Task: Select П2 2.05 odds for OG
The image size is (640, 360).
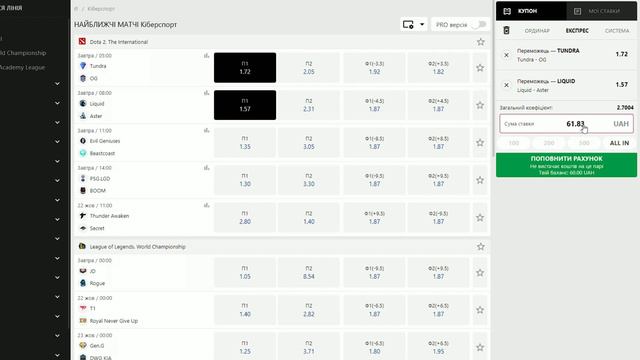Action: coord(309,68)
